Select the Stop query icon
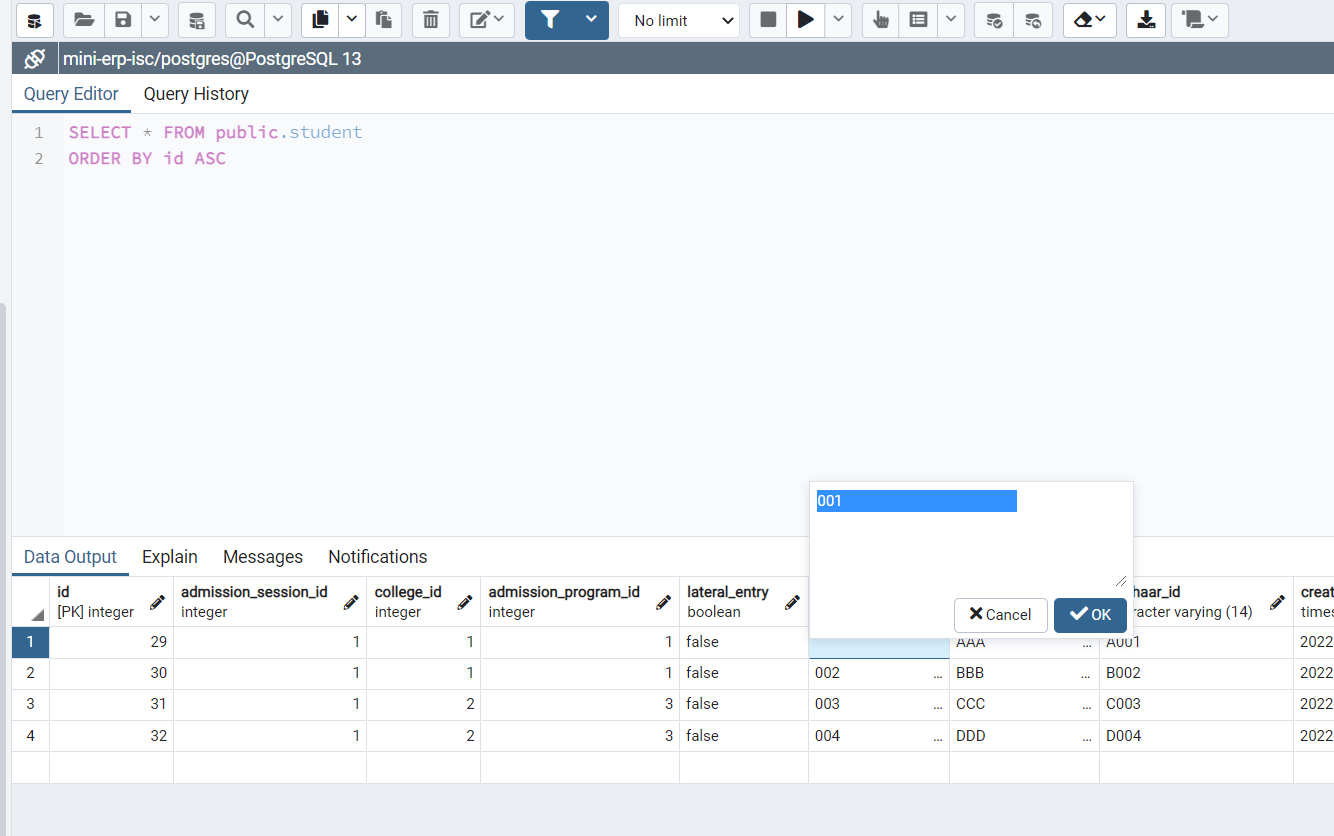 pos(767,20)
